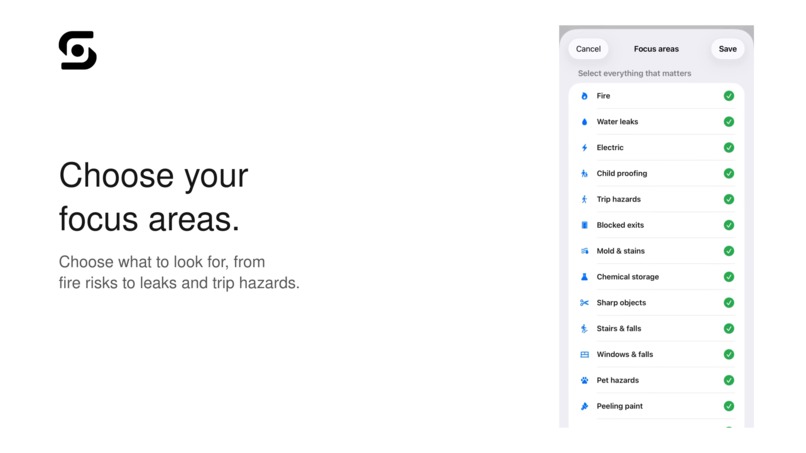This screenshot has width=806, height=453.
Task: Click 'Select everything that matters' caption
Action: (634, 74)
